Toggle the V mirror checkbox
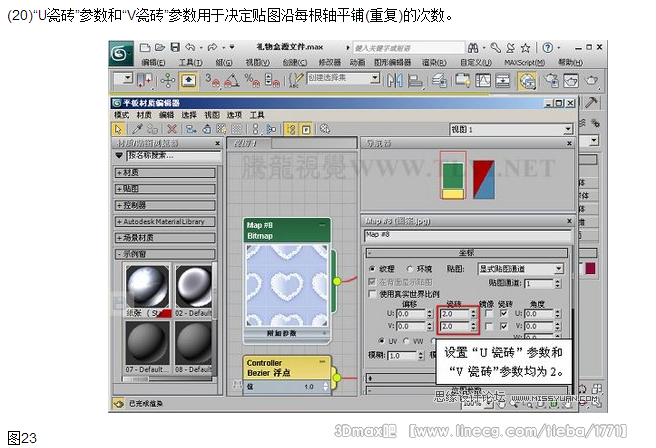Screen dimensions: 656x448 [x=488, y=326]
